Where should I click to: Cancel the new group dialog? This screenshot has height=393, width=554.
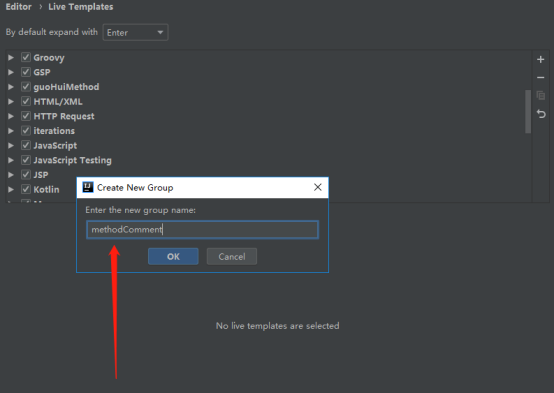coord(232,256)
